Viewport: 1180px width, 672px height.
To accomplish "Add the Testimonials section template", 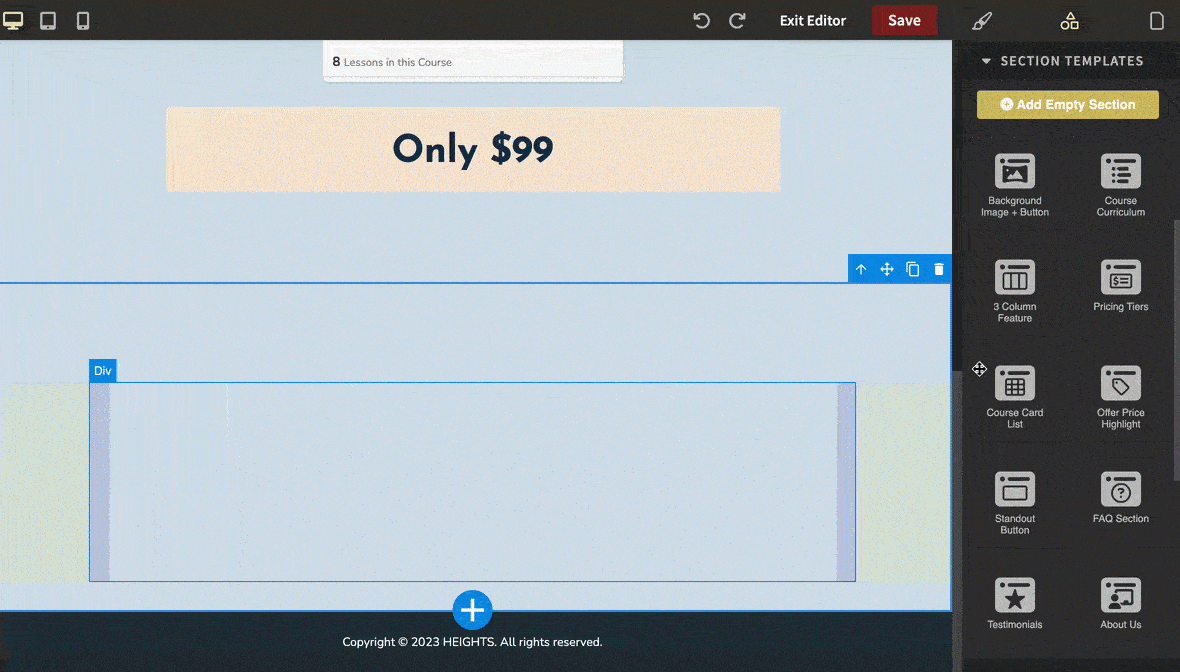I will click(1014, 604).
